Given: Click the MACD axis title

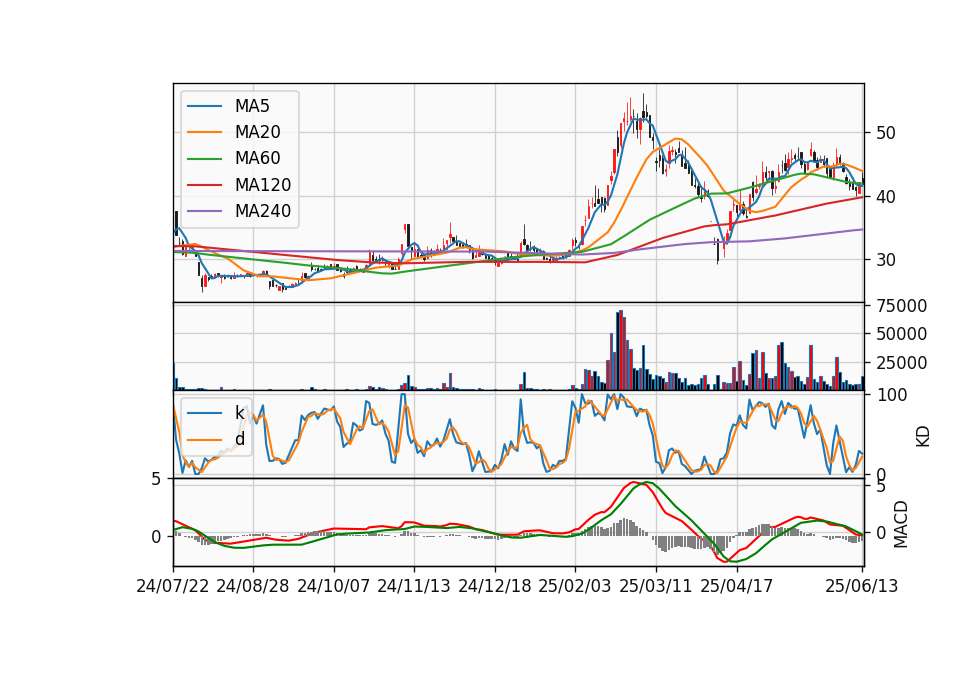Looking at the screenshot, I should [x=901, y=524].
